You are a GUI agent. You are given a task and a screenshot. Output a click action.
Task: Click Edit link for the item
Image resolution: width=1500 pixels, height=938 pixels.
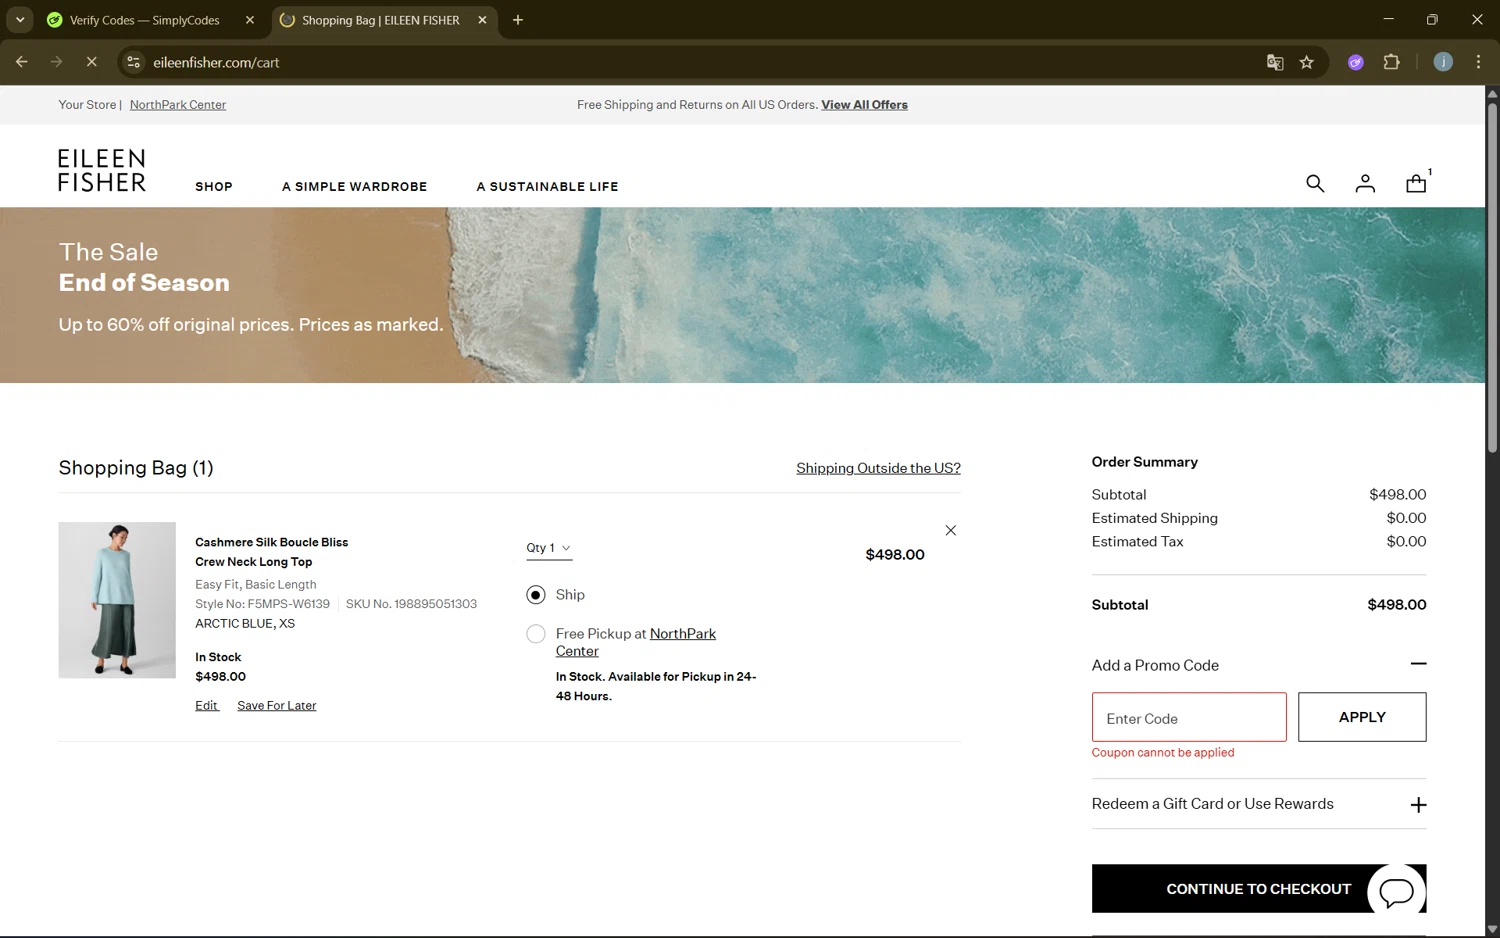(206, 706)
